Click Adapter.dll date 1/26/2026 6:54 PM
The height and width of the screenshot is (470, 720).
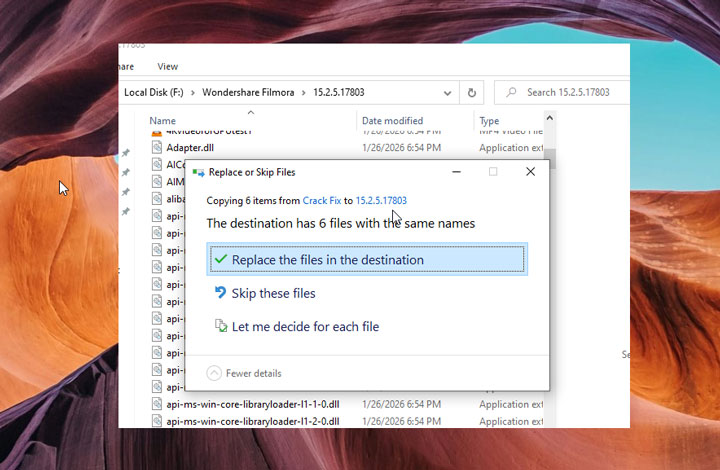click(401, 148)
